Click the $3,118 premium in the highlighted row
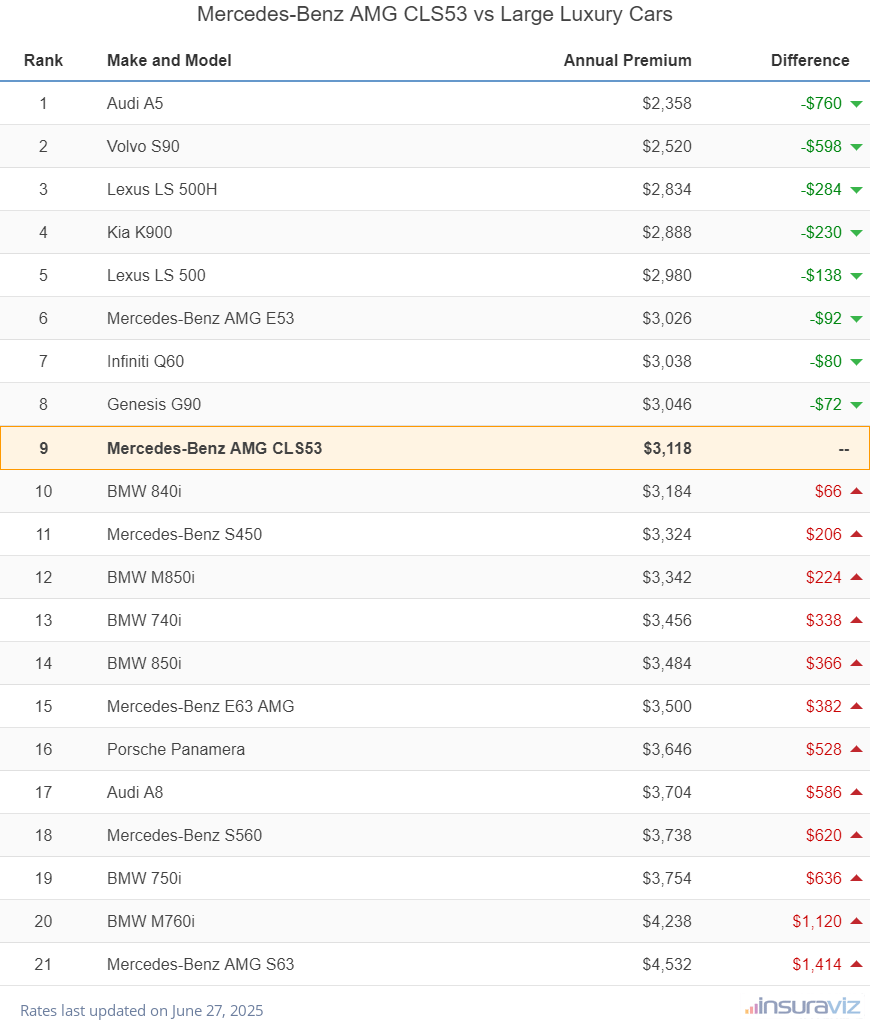Image resolution: width=870 pixels, height=1026 pixels. click(667, 448)
